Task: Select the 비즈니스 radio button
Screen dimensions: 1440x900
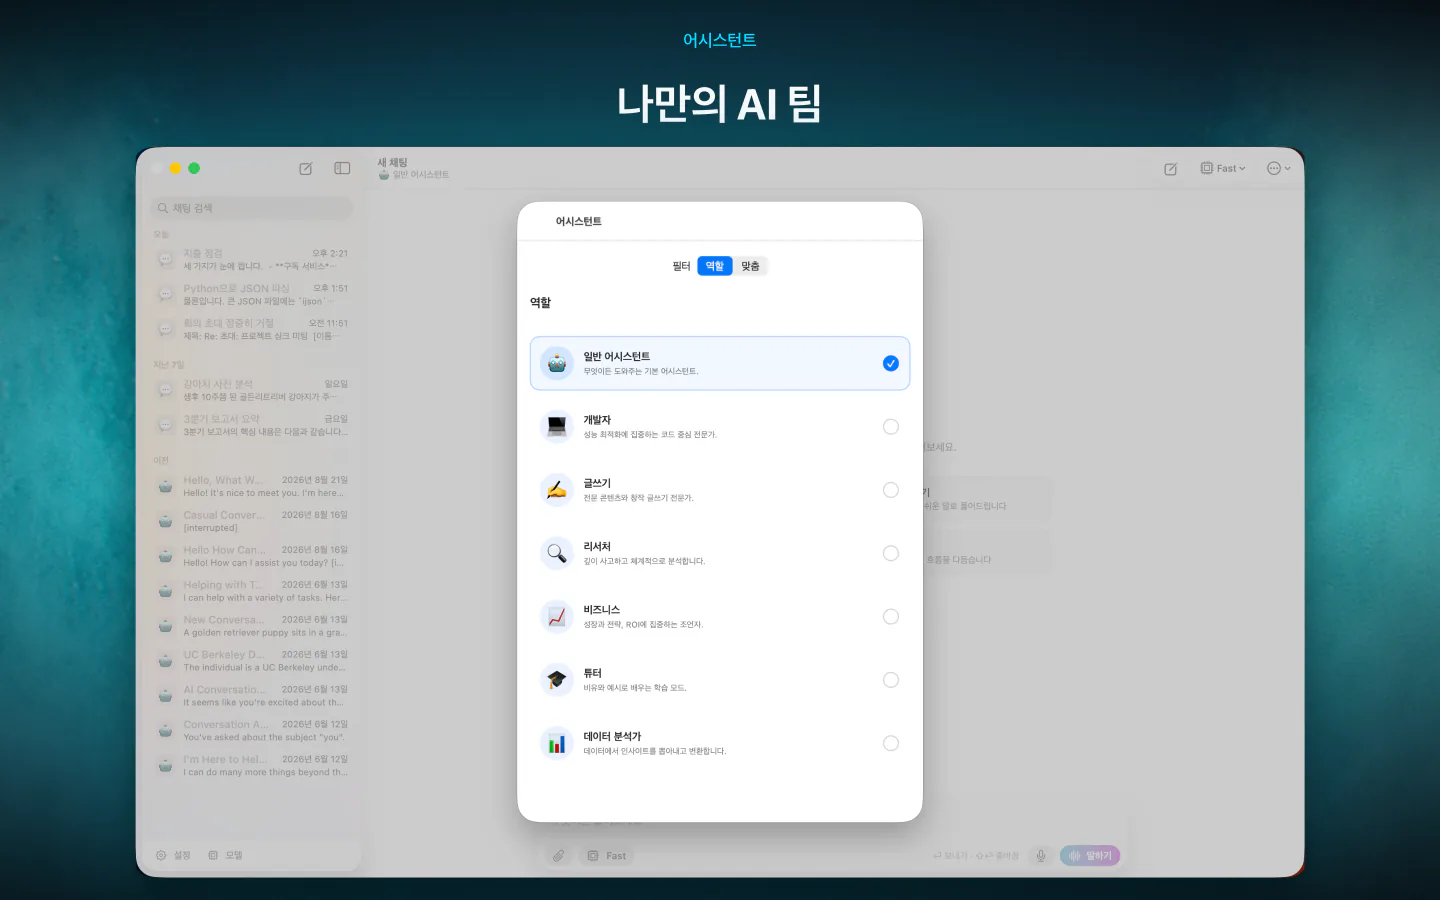Action: click(891, 617)
